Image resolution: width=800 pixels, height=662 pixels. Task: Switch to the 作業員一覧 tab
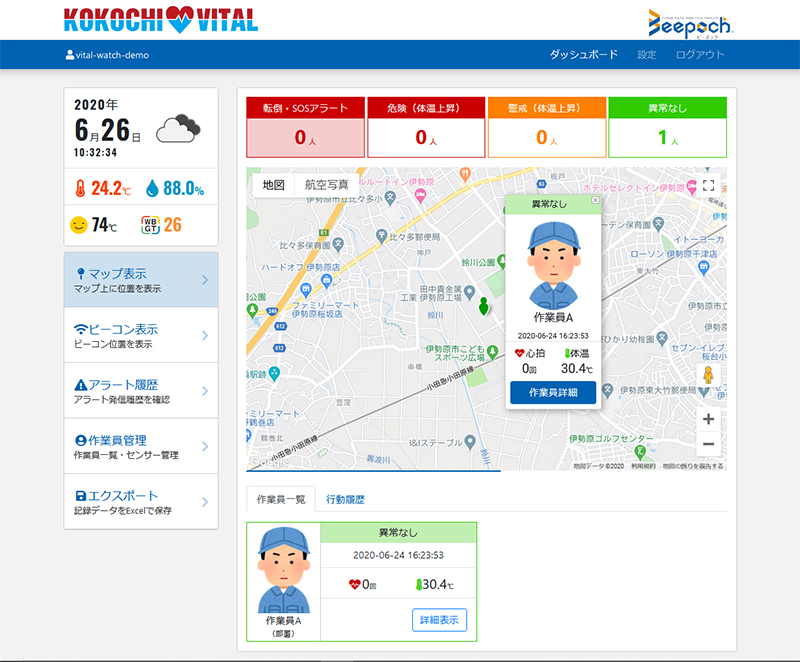click(x=281, y=499)
